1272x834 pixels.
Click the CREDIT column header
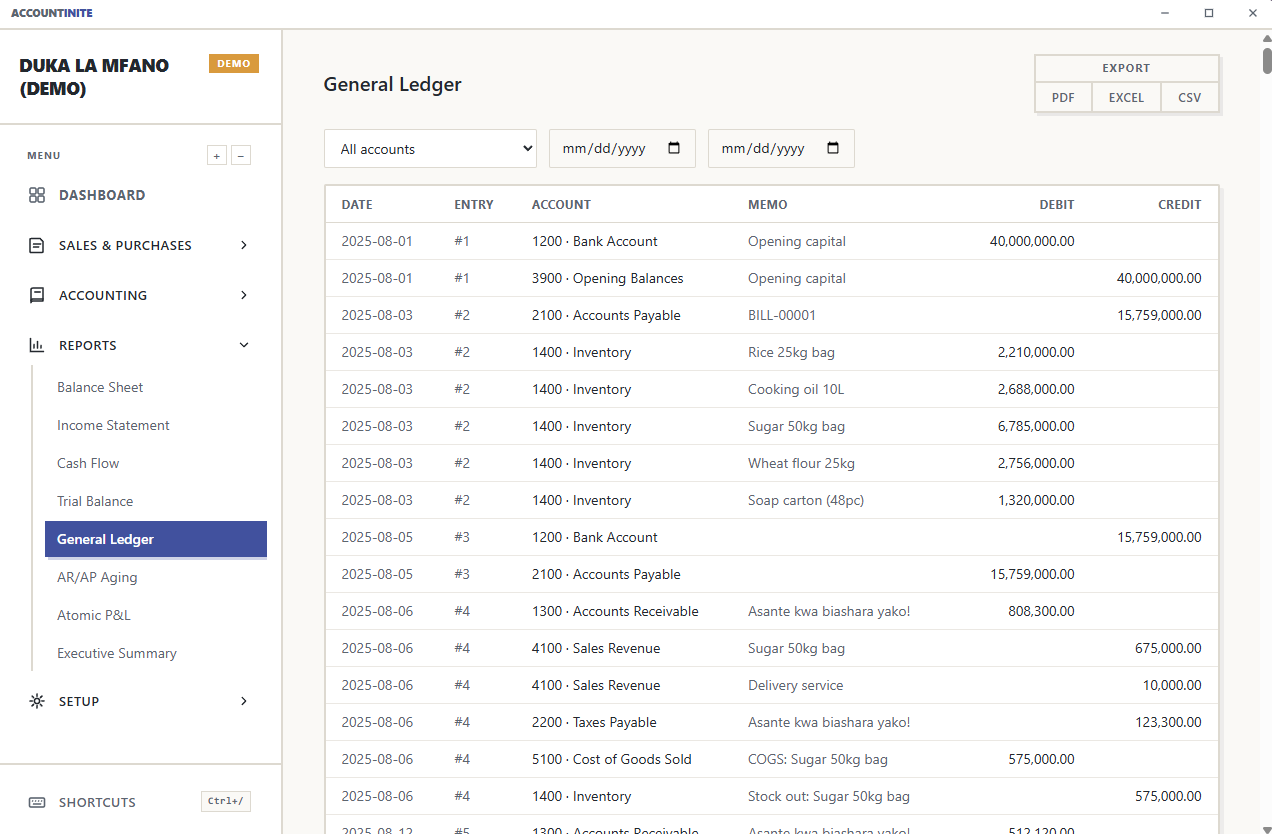[x=1180, y=204]
